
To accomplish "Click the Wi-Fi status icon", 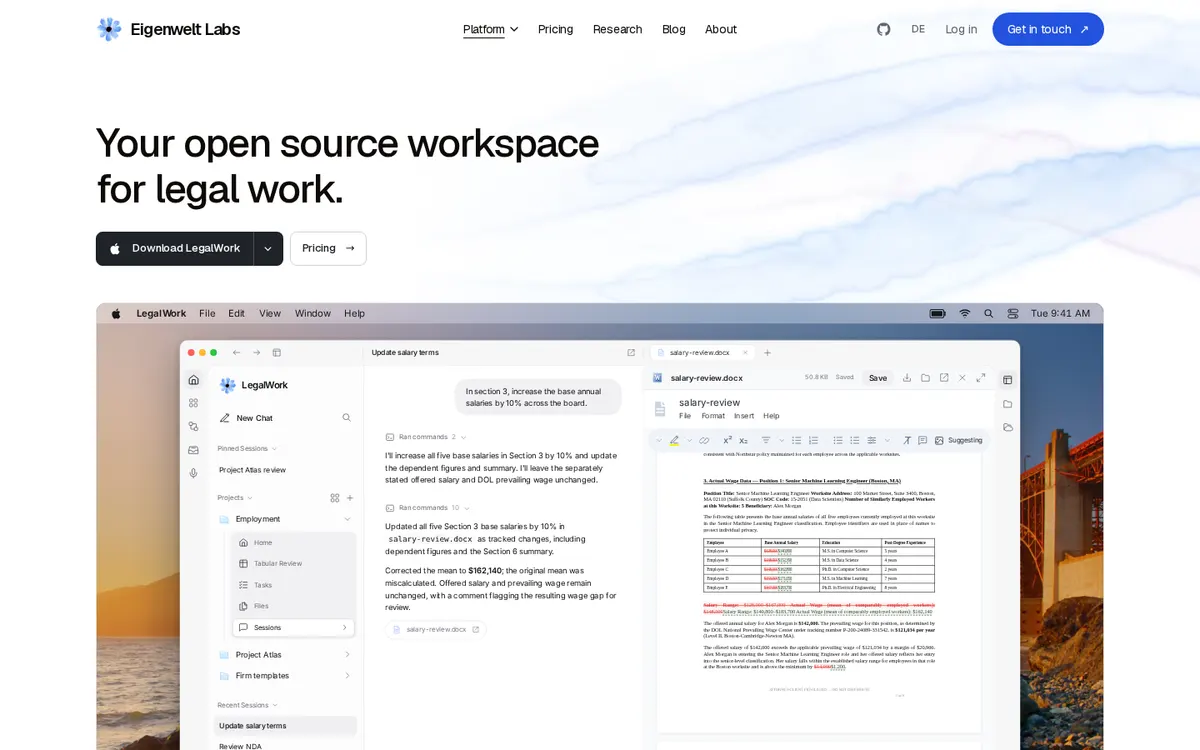I will 965,313.
